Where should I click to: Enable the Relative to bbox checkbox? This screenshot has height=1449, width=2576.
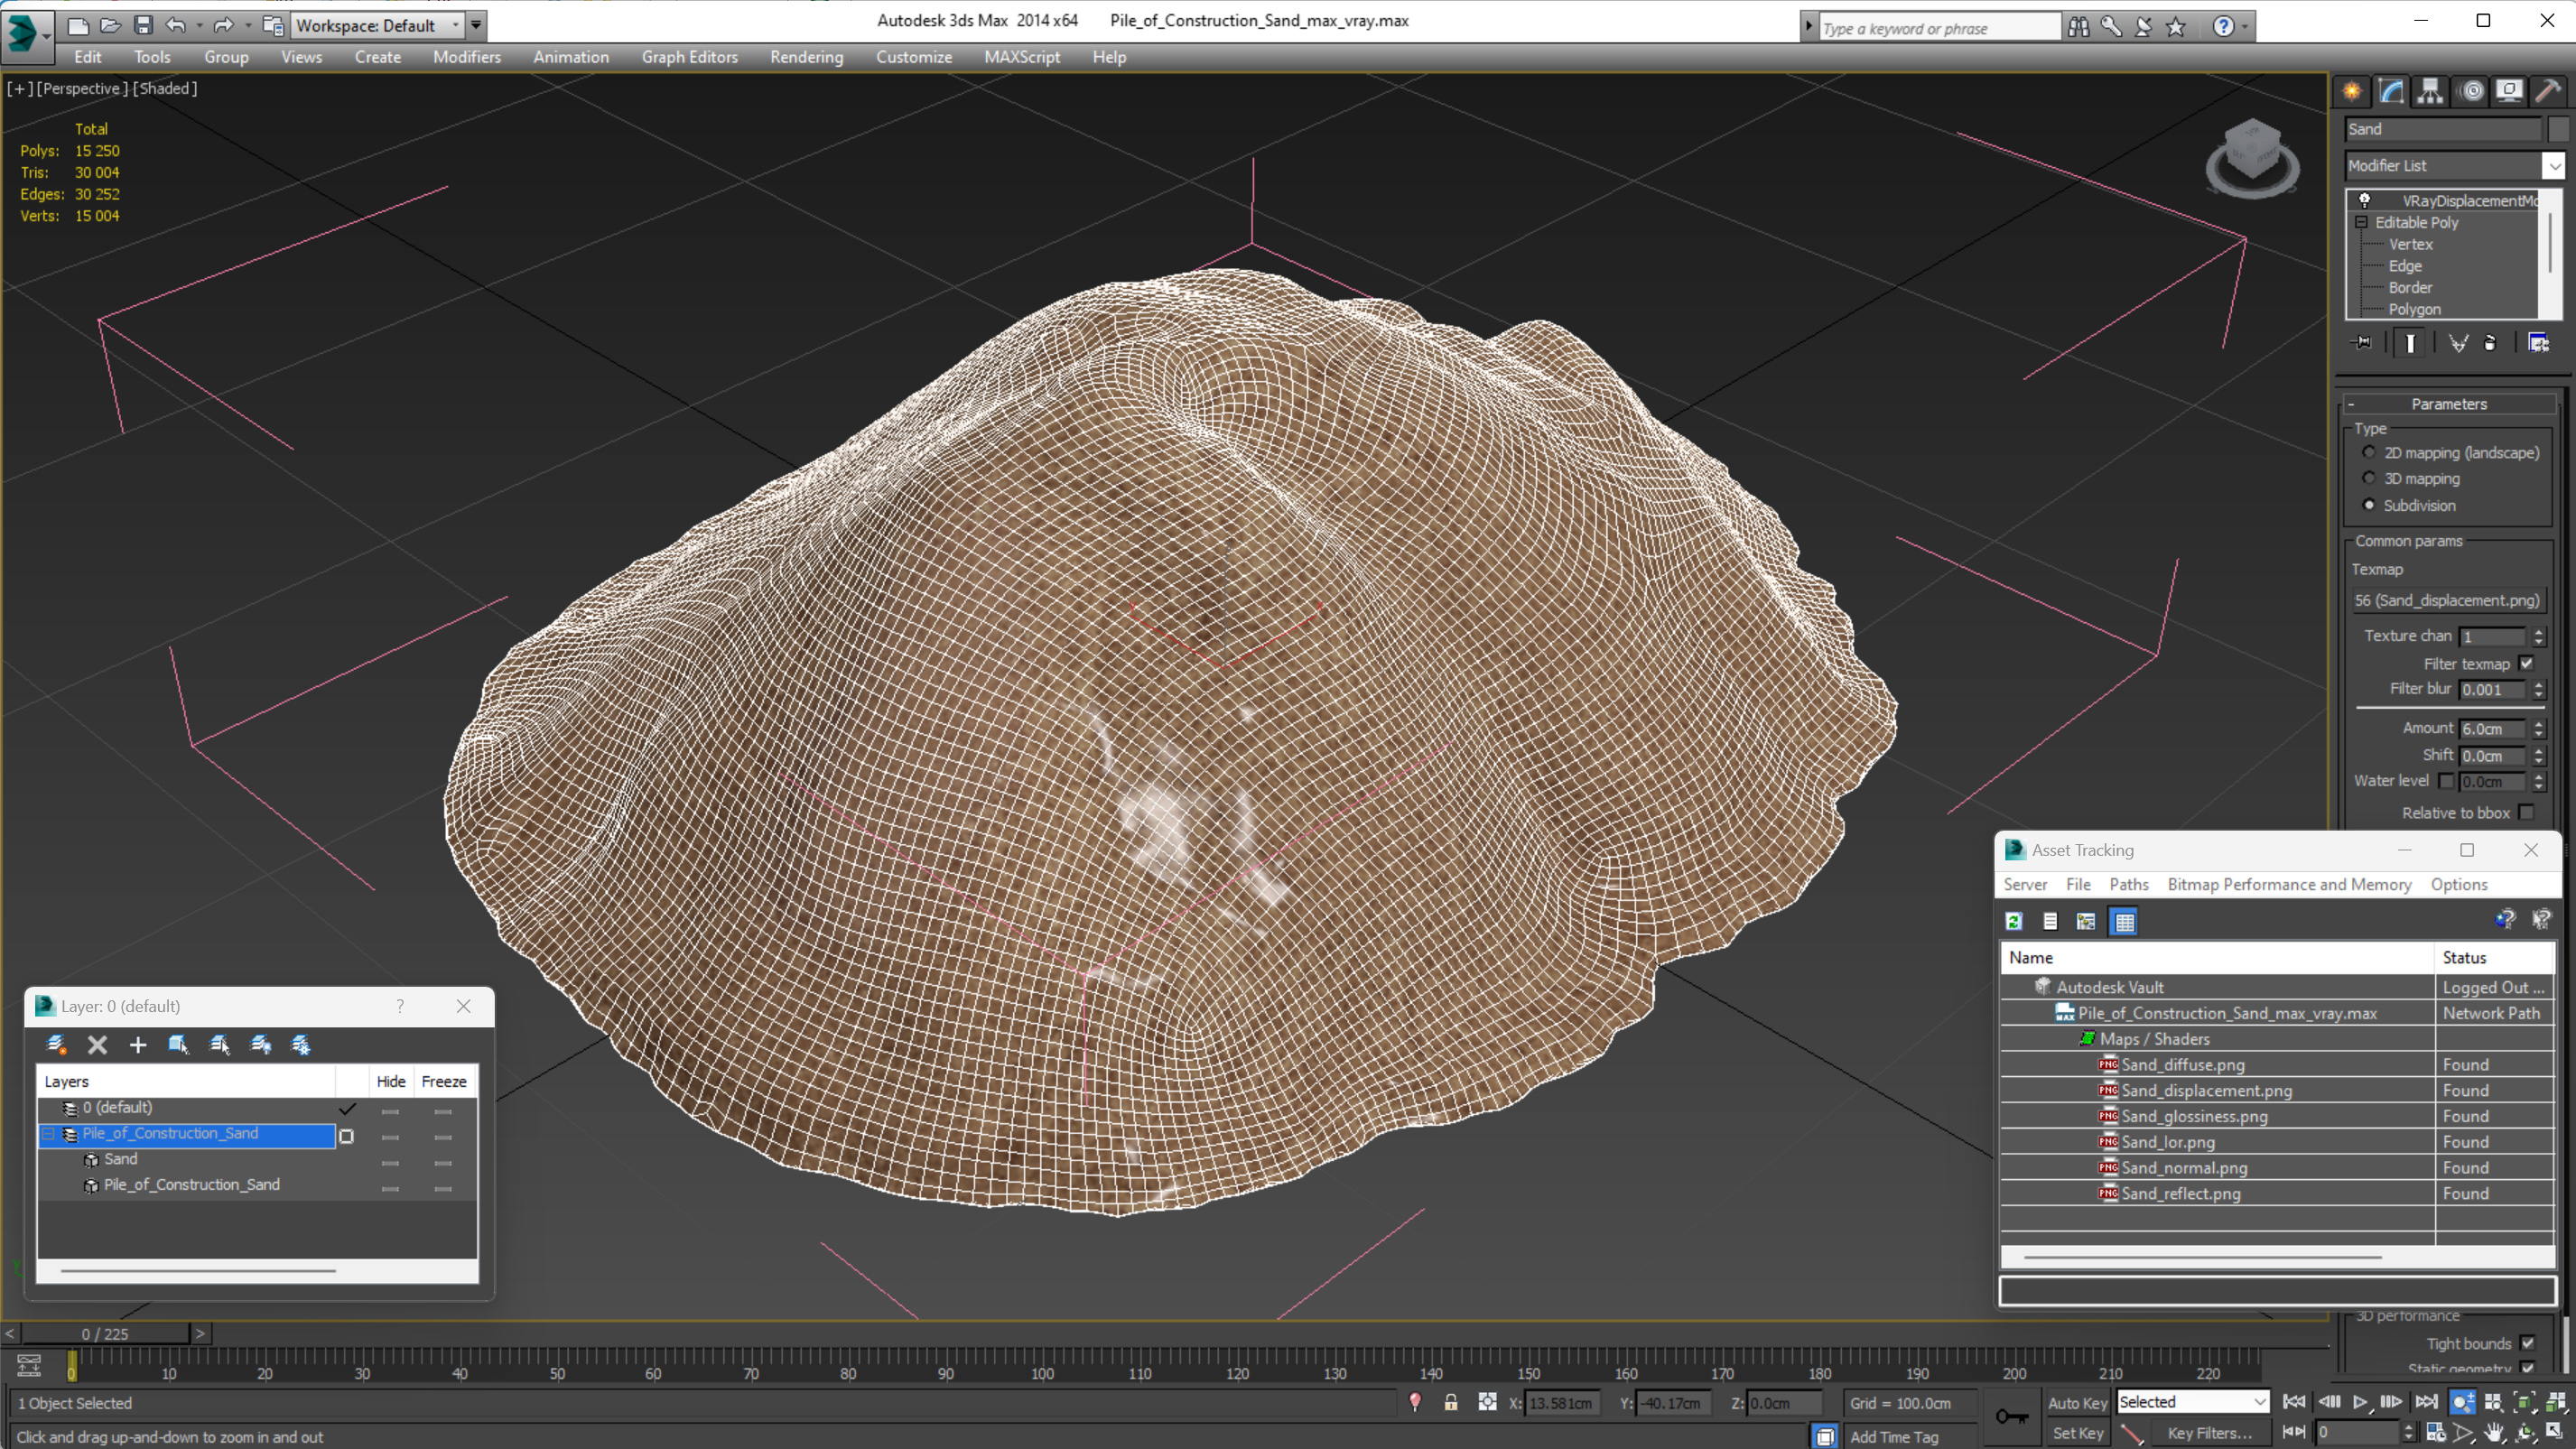[x=2527, y=812]
